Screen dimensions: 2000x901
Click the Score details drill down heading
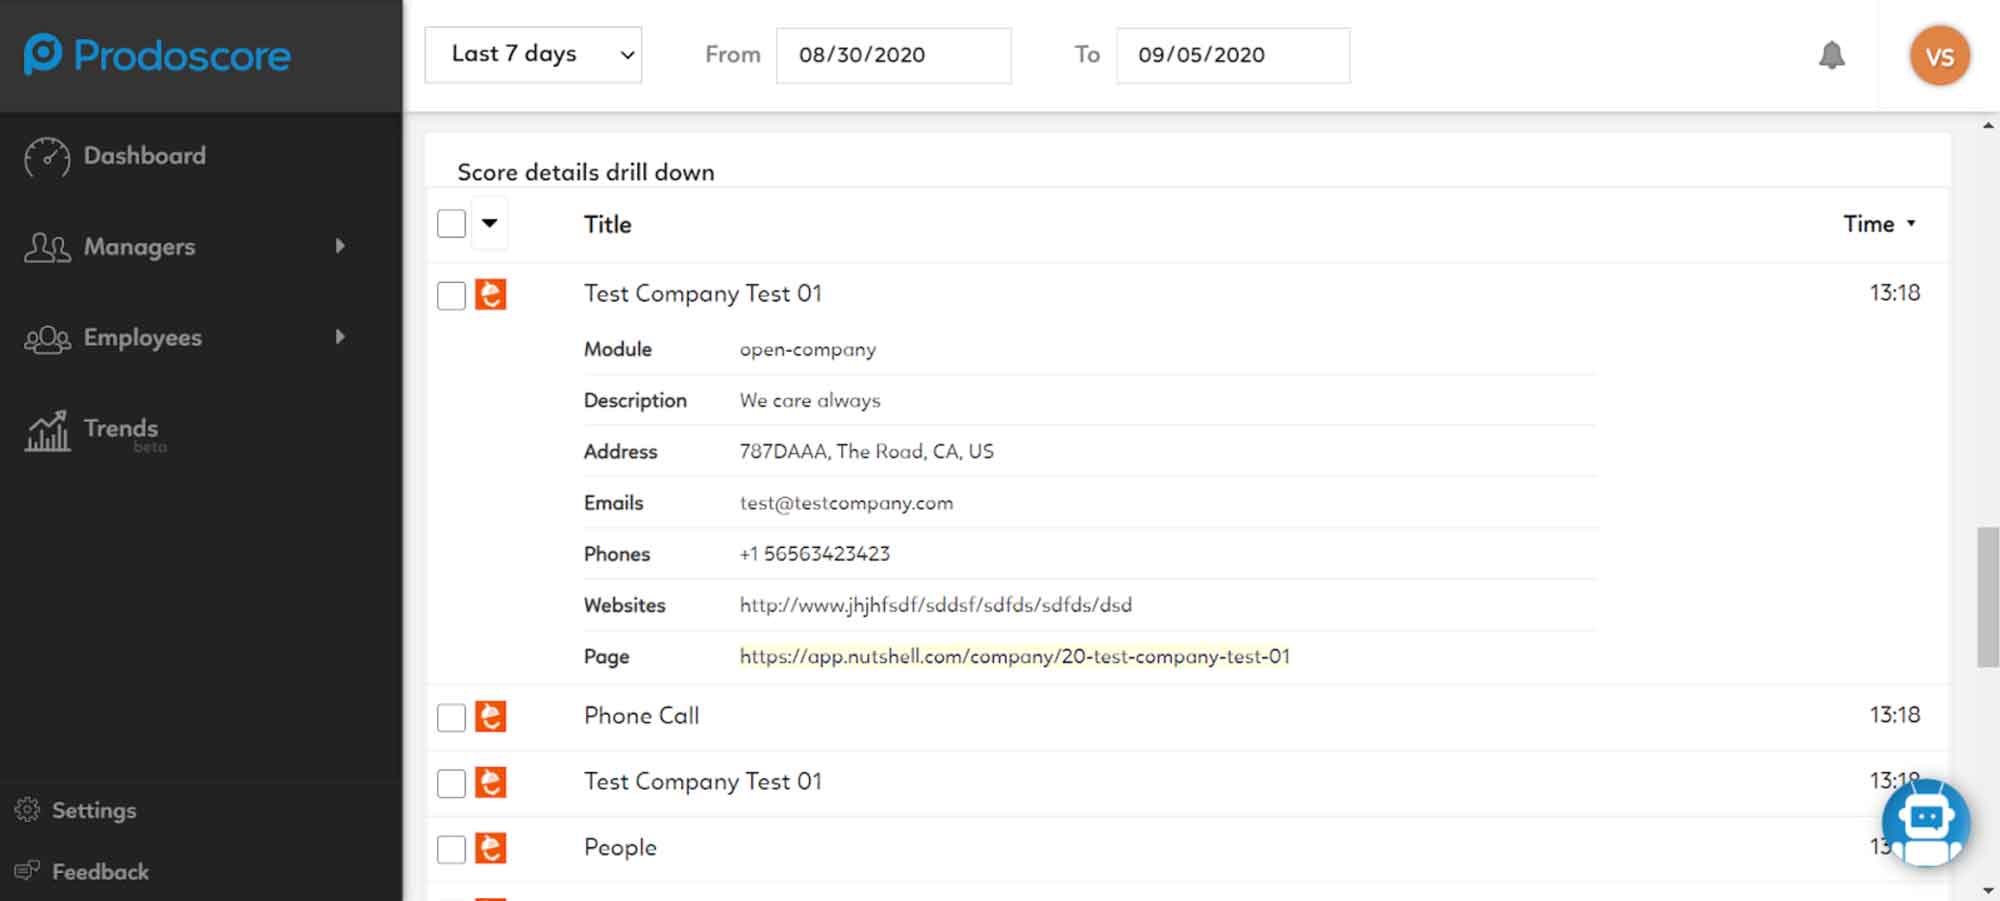pyautogui.click(x=586, y=172)
